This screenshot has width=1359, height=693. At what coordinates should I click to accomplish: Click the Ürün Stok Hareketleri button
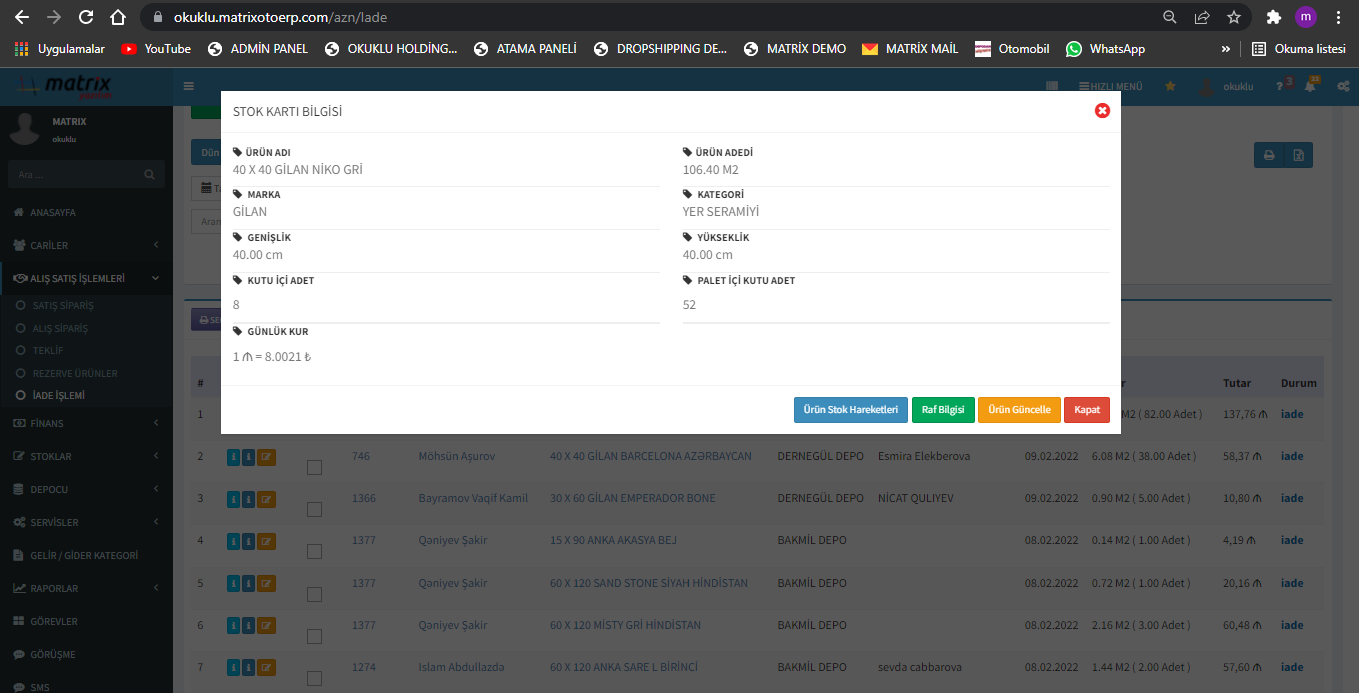pyautogui.click(x=850, y=410)
